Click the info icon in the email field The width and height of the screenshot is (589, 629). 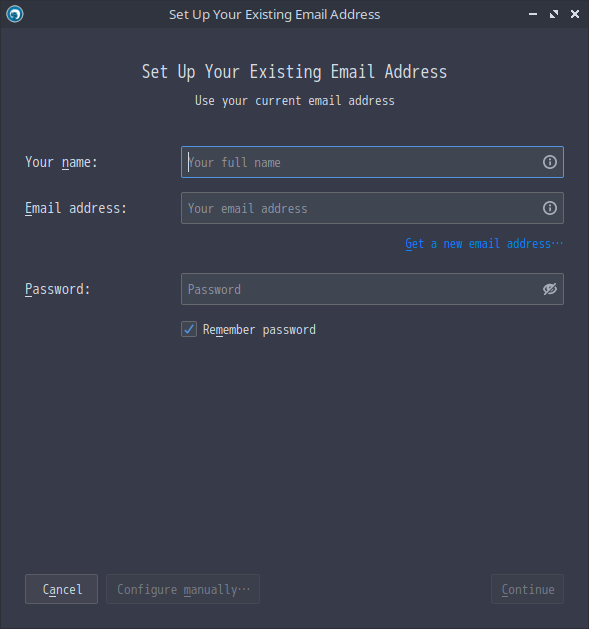pos(550,208)
